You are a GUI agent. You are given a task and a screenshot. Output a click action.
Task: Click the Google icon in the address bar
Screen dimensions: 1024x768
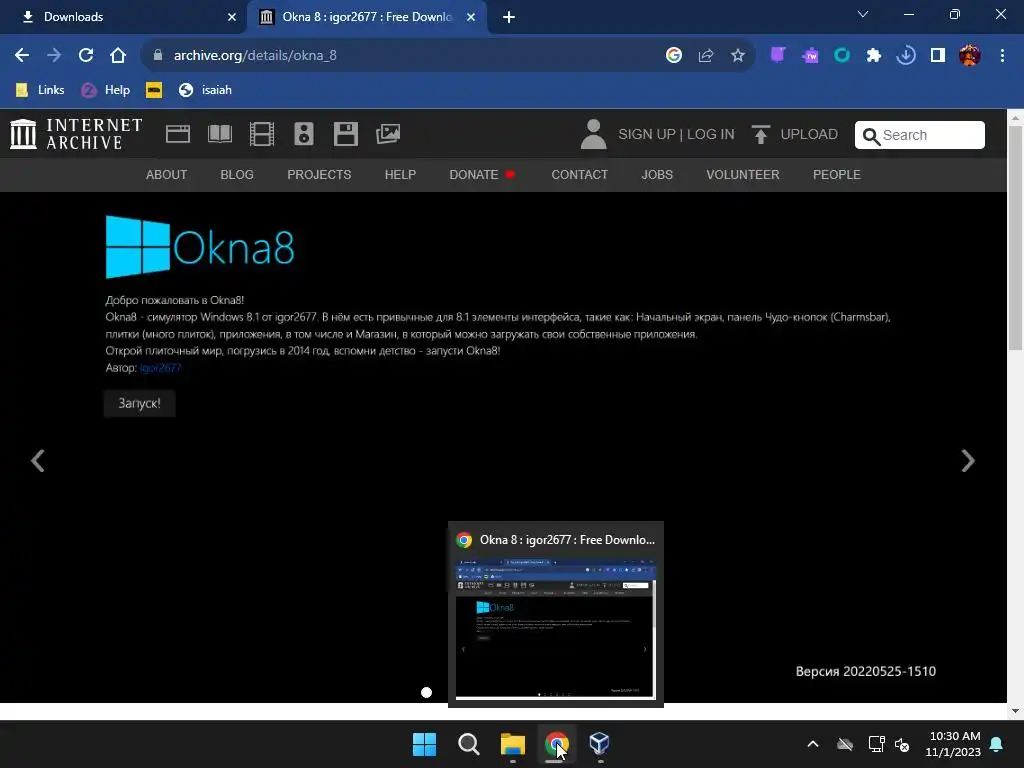(674, 56)
